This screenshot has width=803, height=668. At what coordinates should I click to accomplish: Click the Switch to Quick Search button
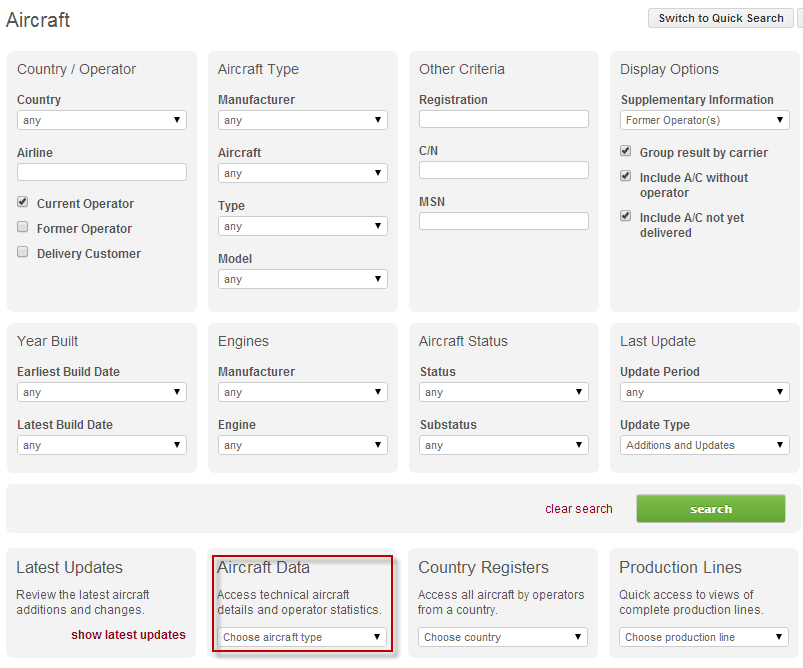(x=720, y=18)
